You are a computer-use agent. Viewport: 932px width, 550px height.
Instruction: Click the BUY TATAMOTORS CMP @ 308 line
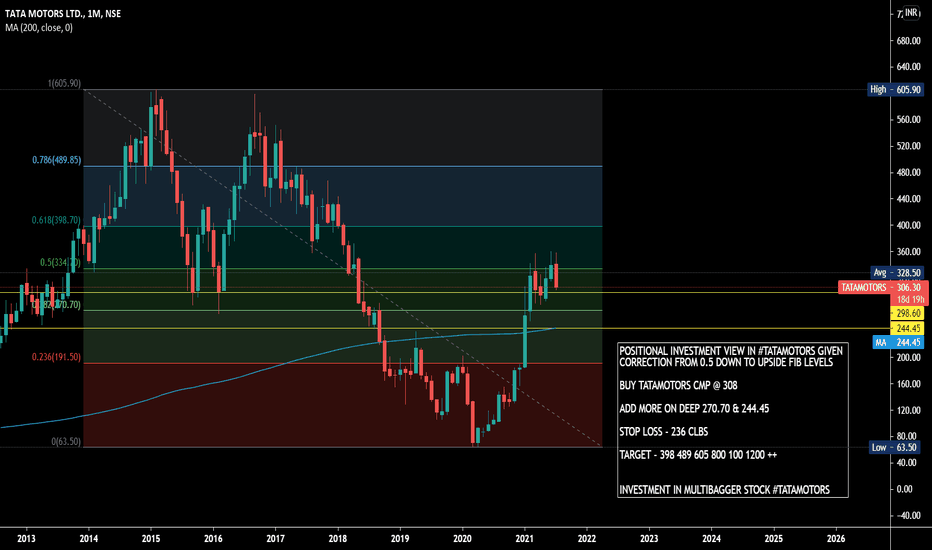pos(678,385)
